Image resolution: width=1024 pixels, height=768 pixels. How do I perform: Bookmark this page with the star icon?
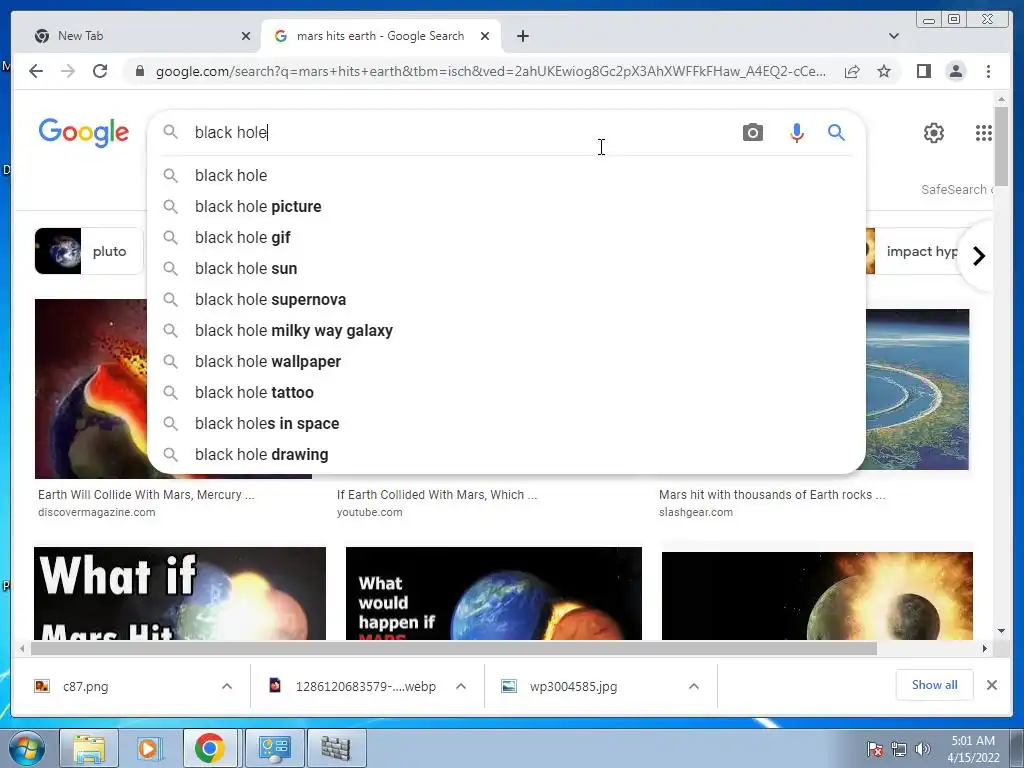(x=884, y=71)
